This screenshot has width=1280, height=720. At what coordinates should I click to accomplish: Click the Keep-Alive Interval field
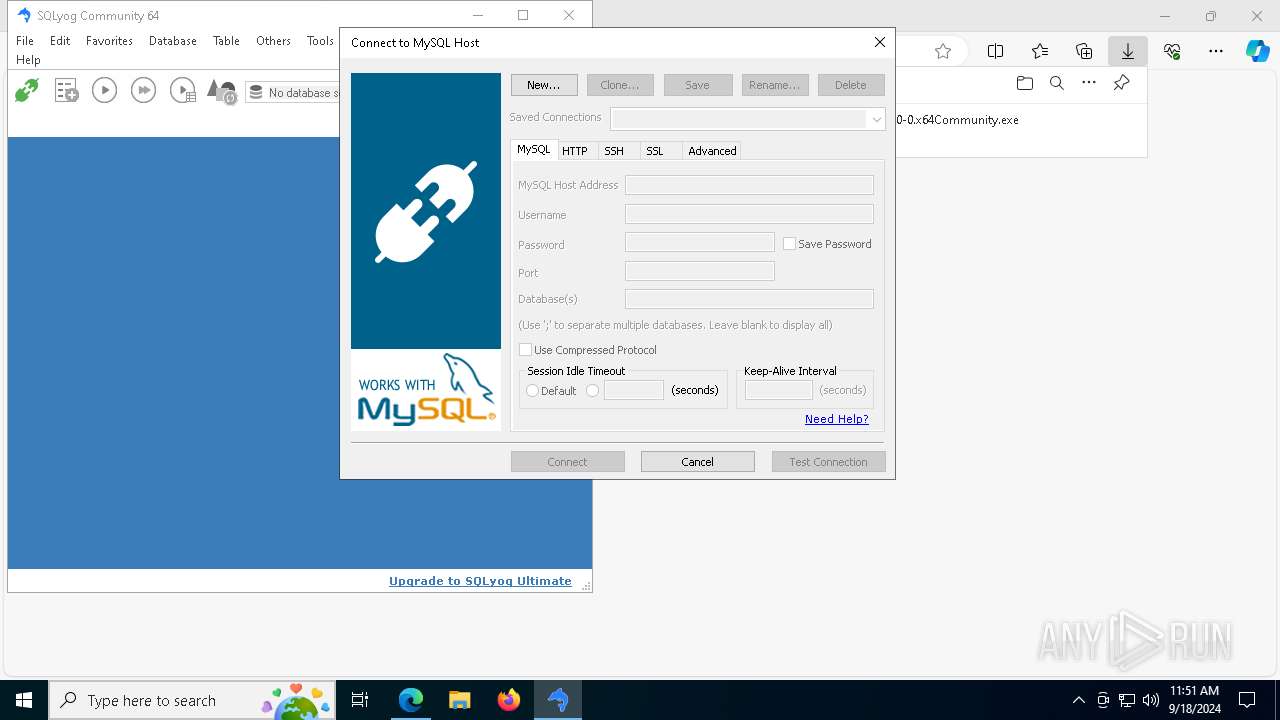778,390
